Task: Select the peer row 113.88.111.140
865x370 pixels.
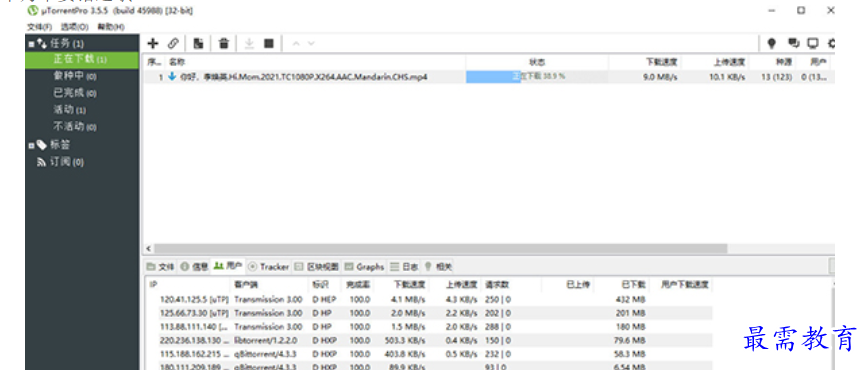Action: coord(429,326)
